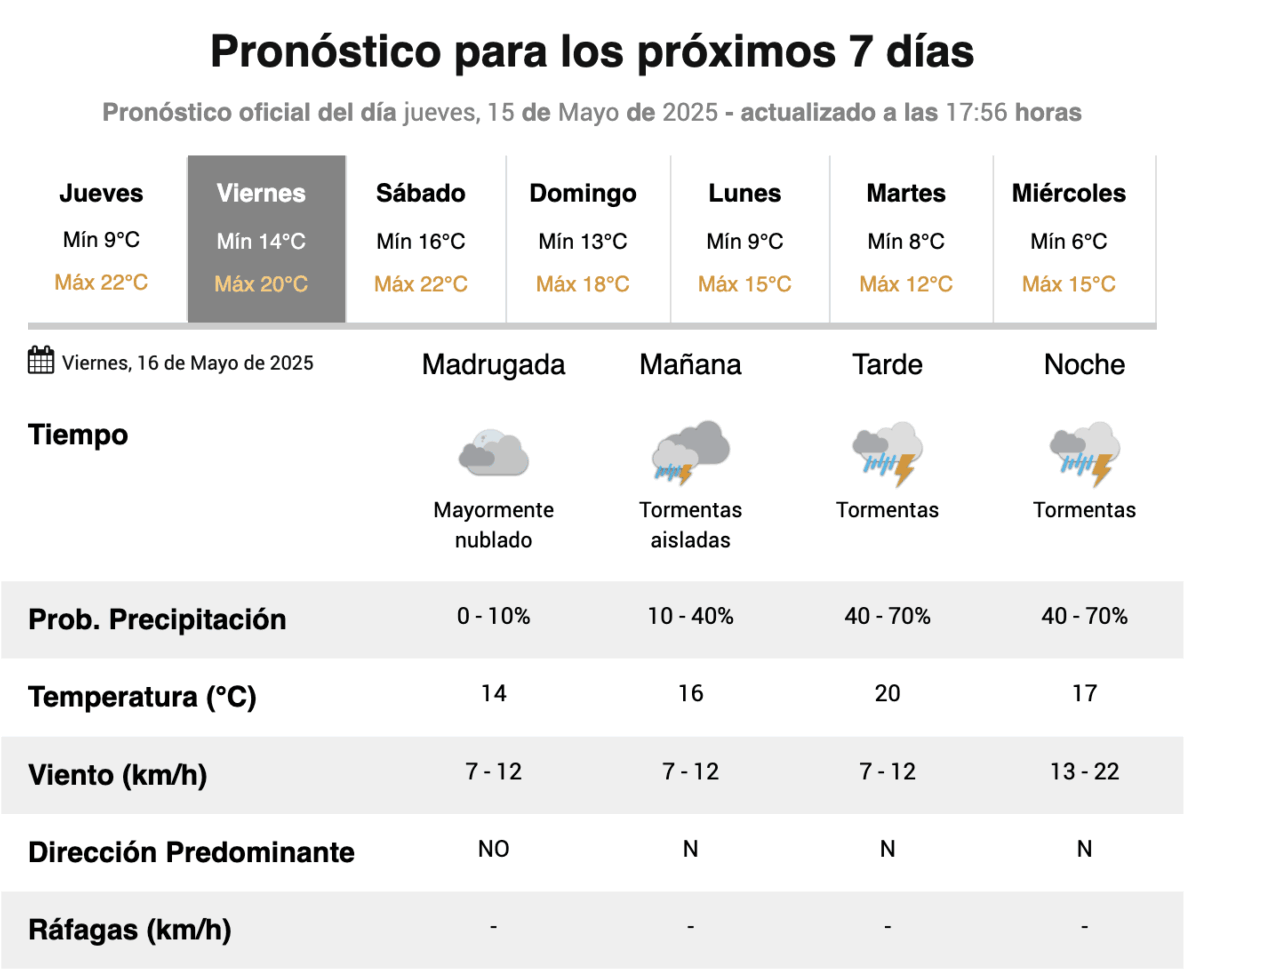Click the Noche wind value 13 - 22

click(1084, 772)
